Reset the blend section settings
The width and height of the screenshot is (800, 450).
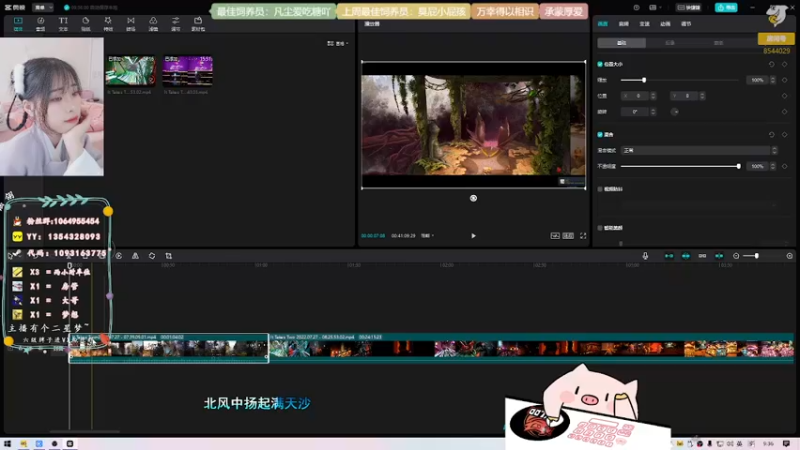(771, 135)
